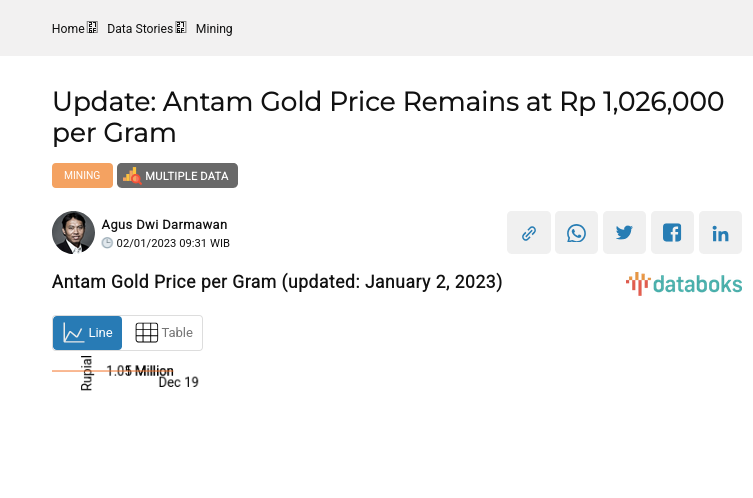753x498 pixels.
Task: Click the Multiple Data chart icon
Action: [x=131, y=176]
